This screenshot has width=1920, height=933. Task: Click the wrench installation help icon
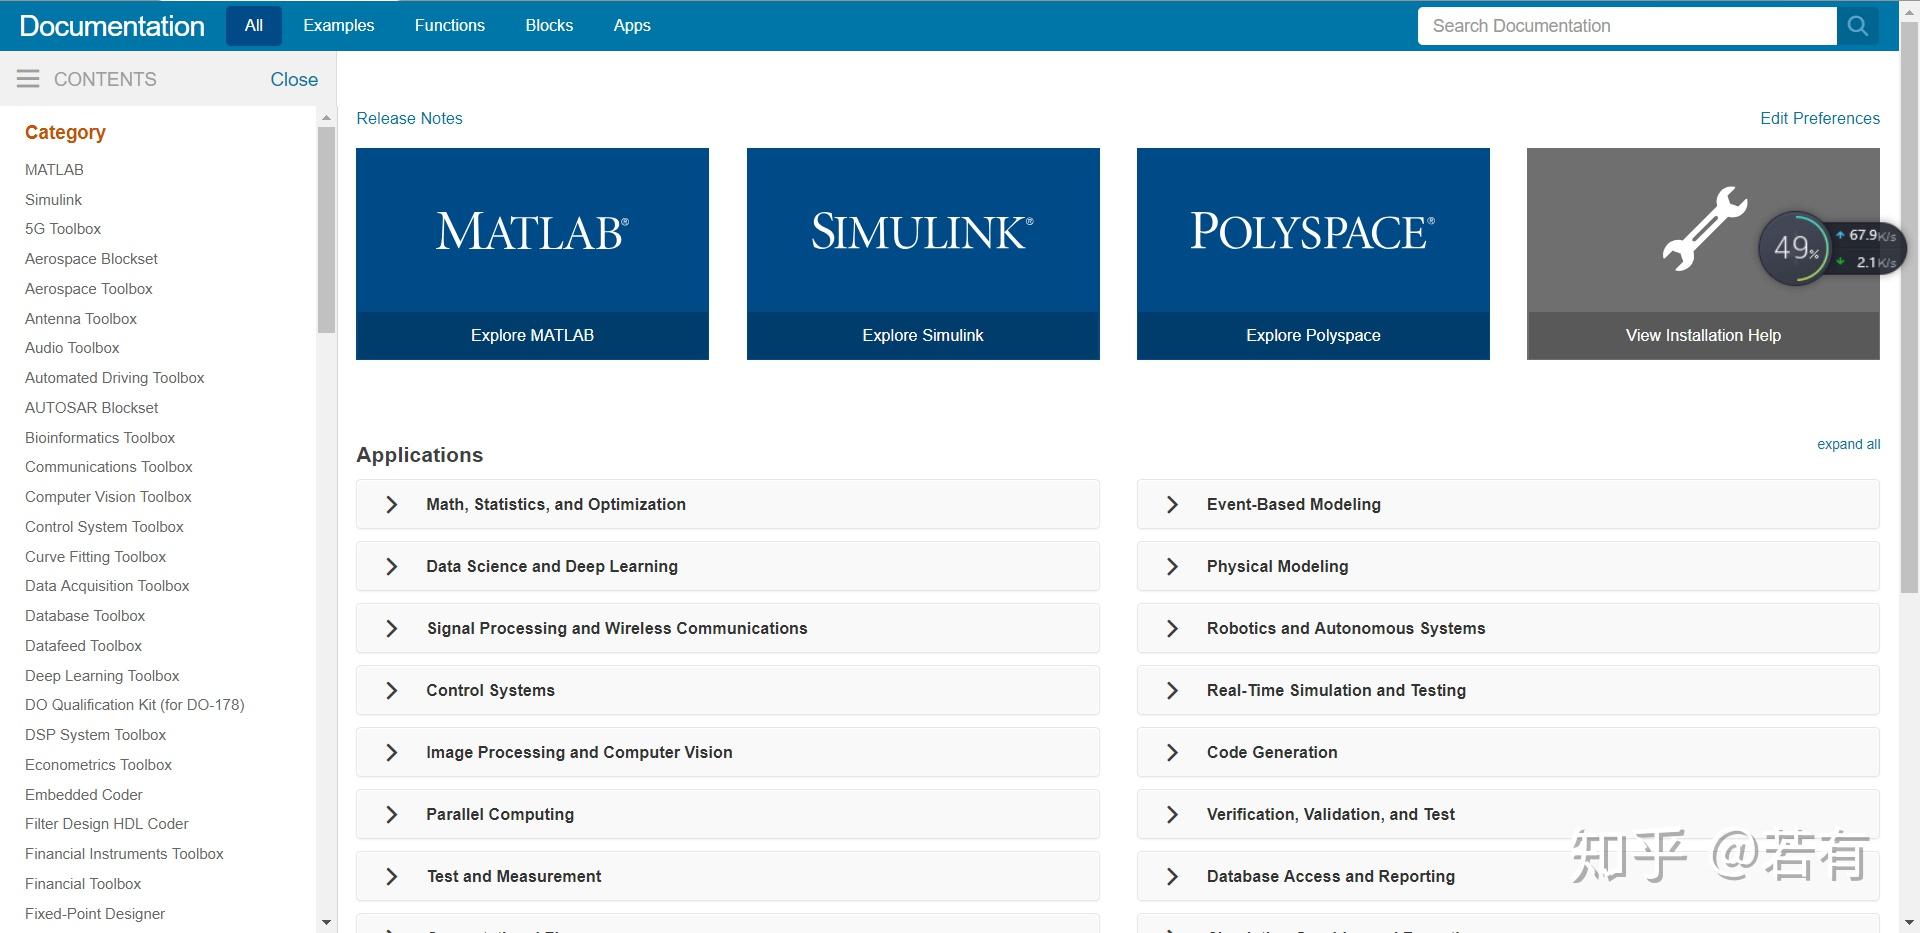[1704, 229]
